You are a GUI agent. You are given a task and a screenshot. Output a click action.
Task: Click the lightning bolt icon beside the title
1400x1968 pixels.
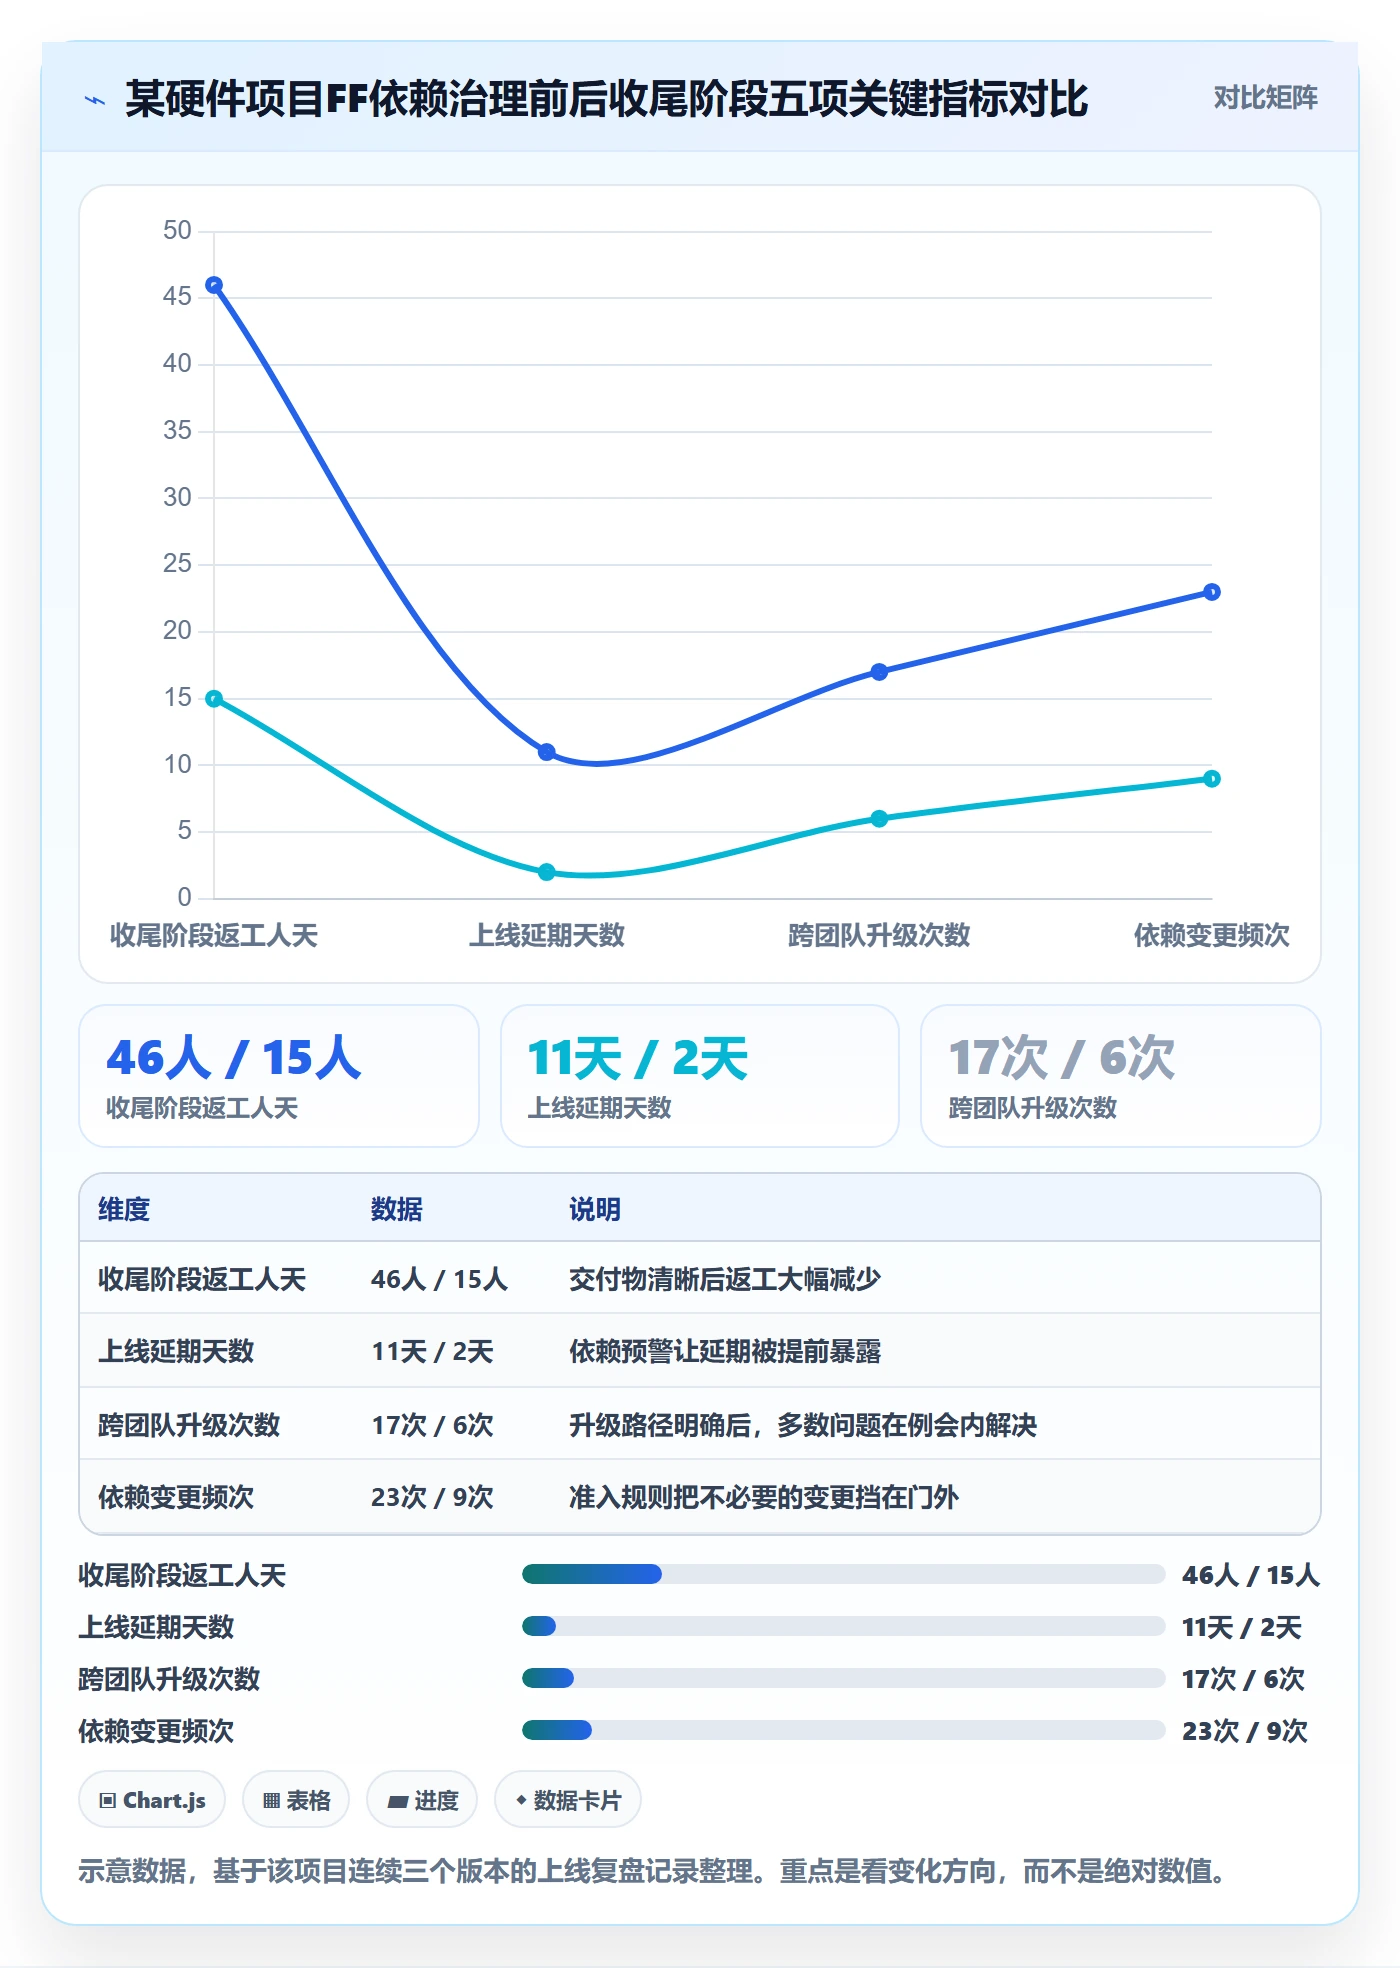point(95,100)
